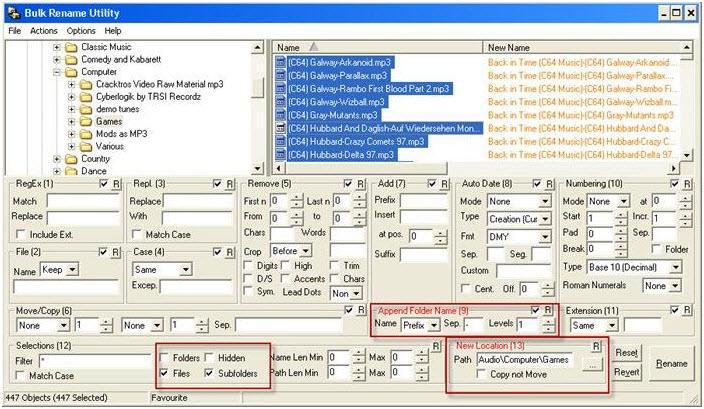Toggle the Digits checkbox in Remove
Screen dimensions: 704x409
pos(247,266)
